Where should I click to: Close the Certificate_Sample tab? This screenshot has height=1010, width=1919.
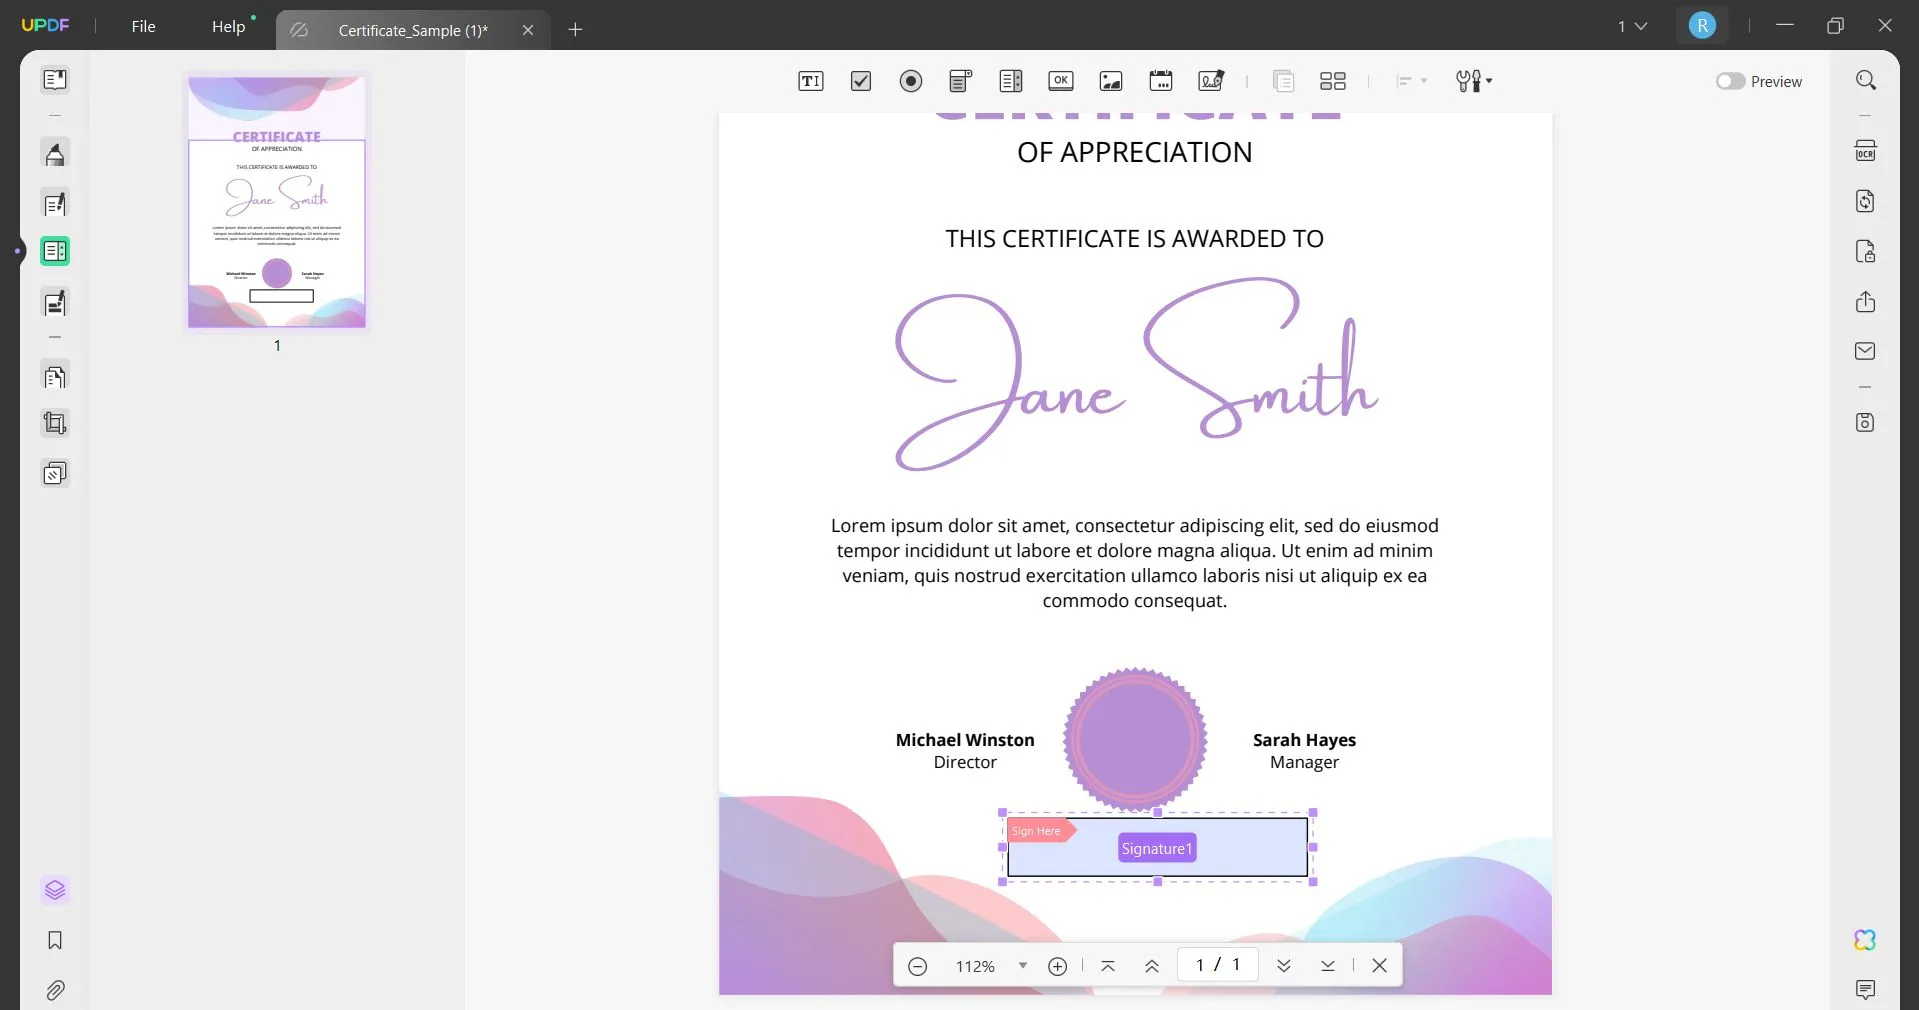click(x=528, y=30)
